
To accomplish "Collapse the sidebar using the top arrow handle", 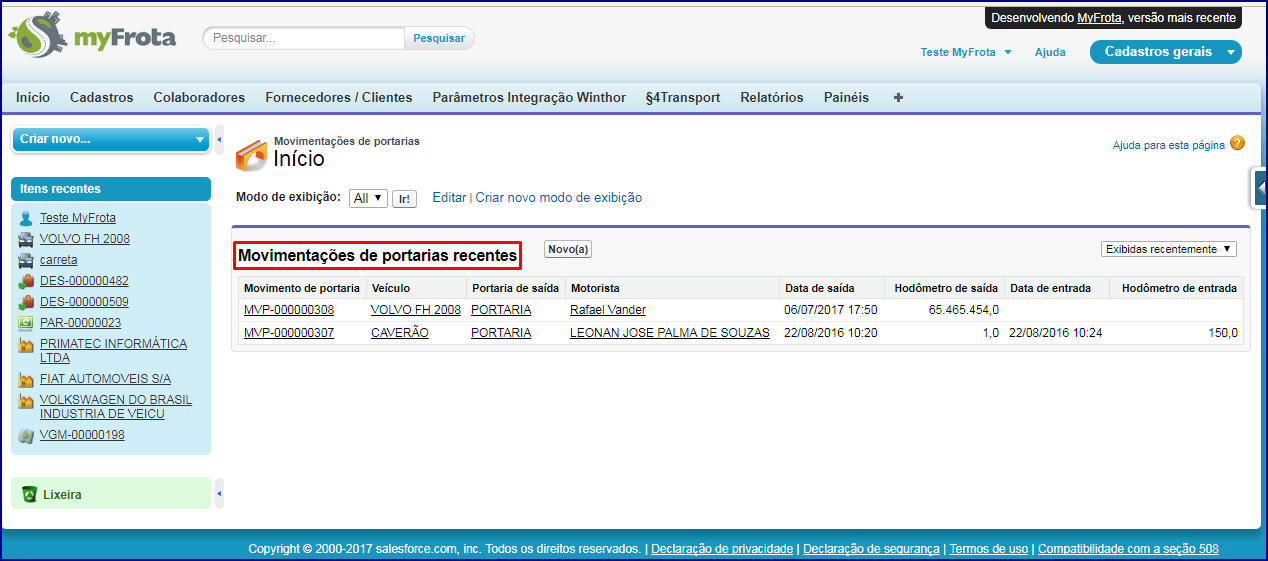I will click(x=219, y=139).
